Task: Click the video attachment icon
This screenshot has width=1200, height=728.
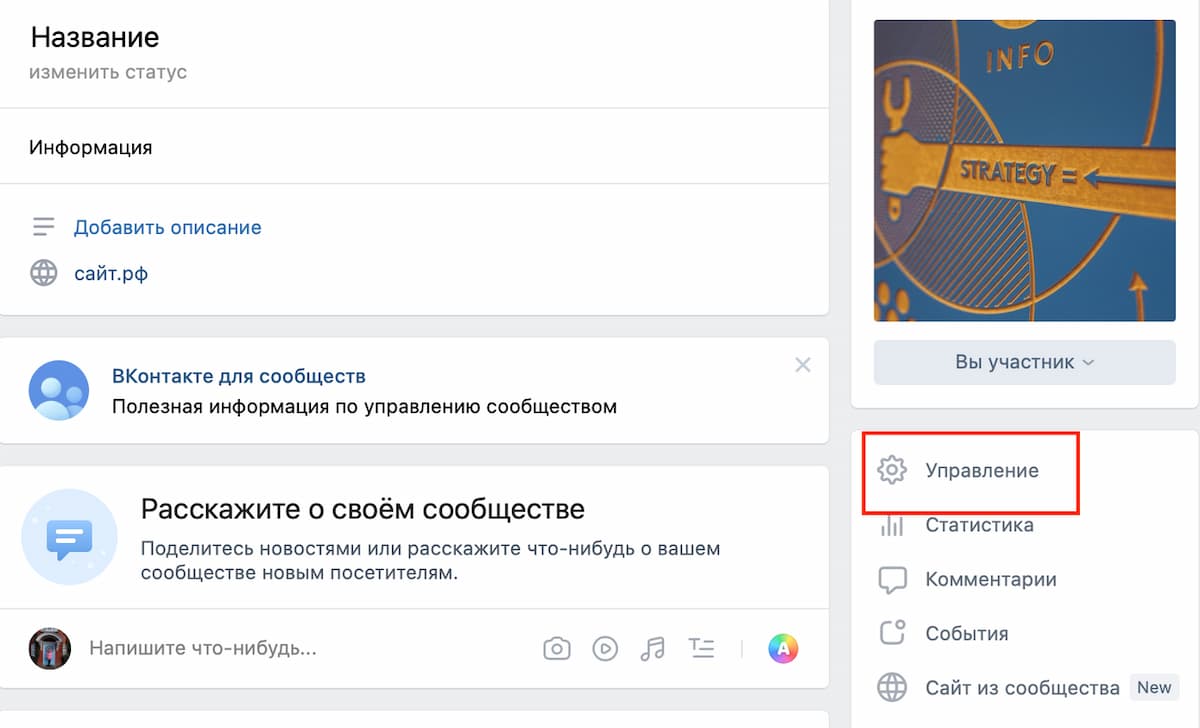Action: point(605,648)
